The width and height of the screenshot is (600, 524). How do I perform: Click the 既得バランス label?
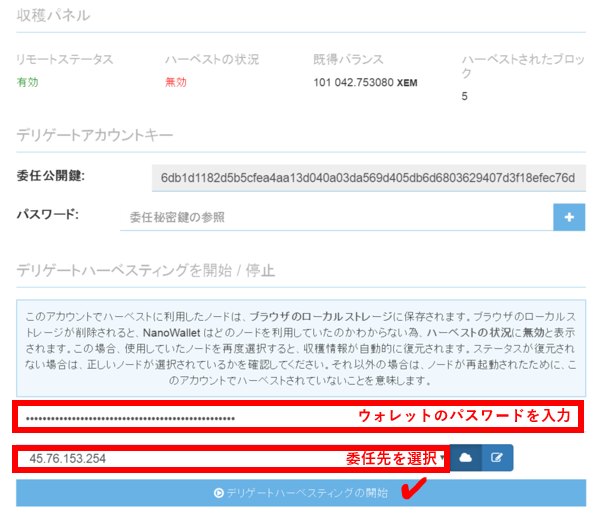tap(348, 59)
